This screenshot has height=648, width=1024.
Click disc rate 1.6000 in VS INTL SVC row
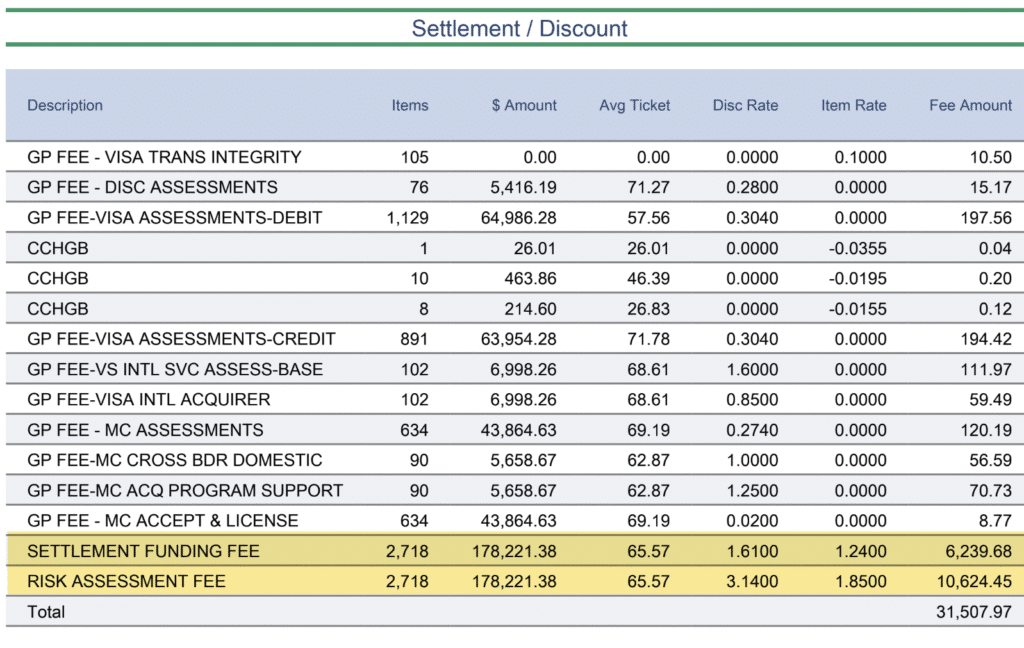pos(752,369)
